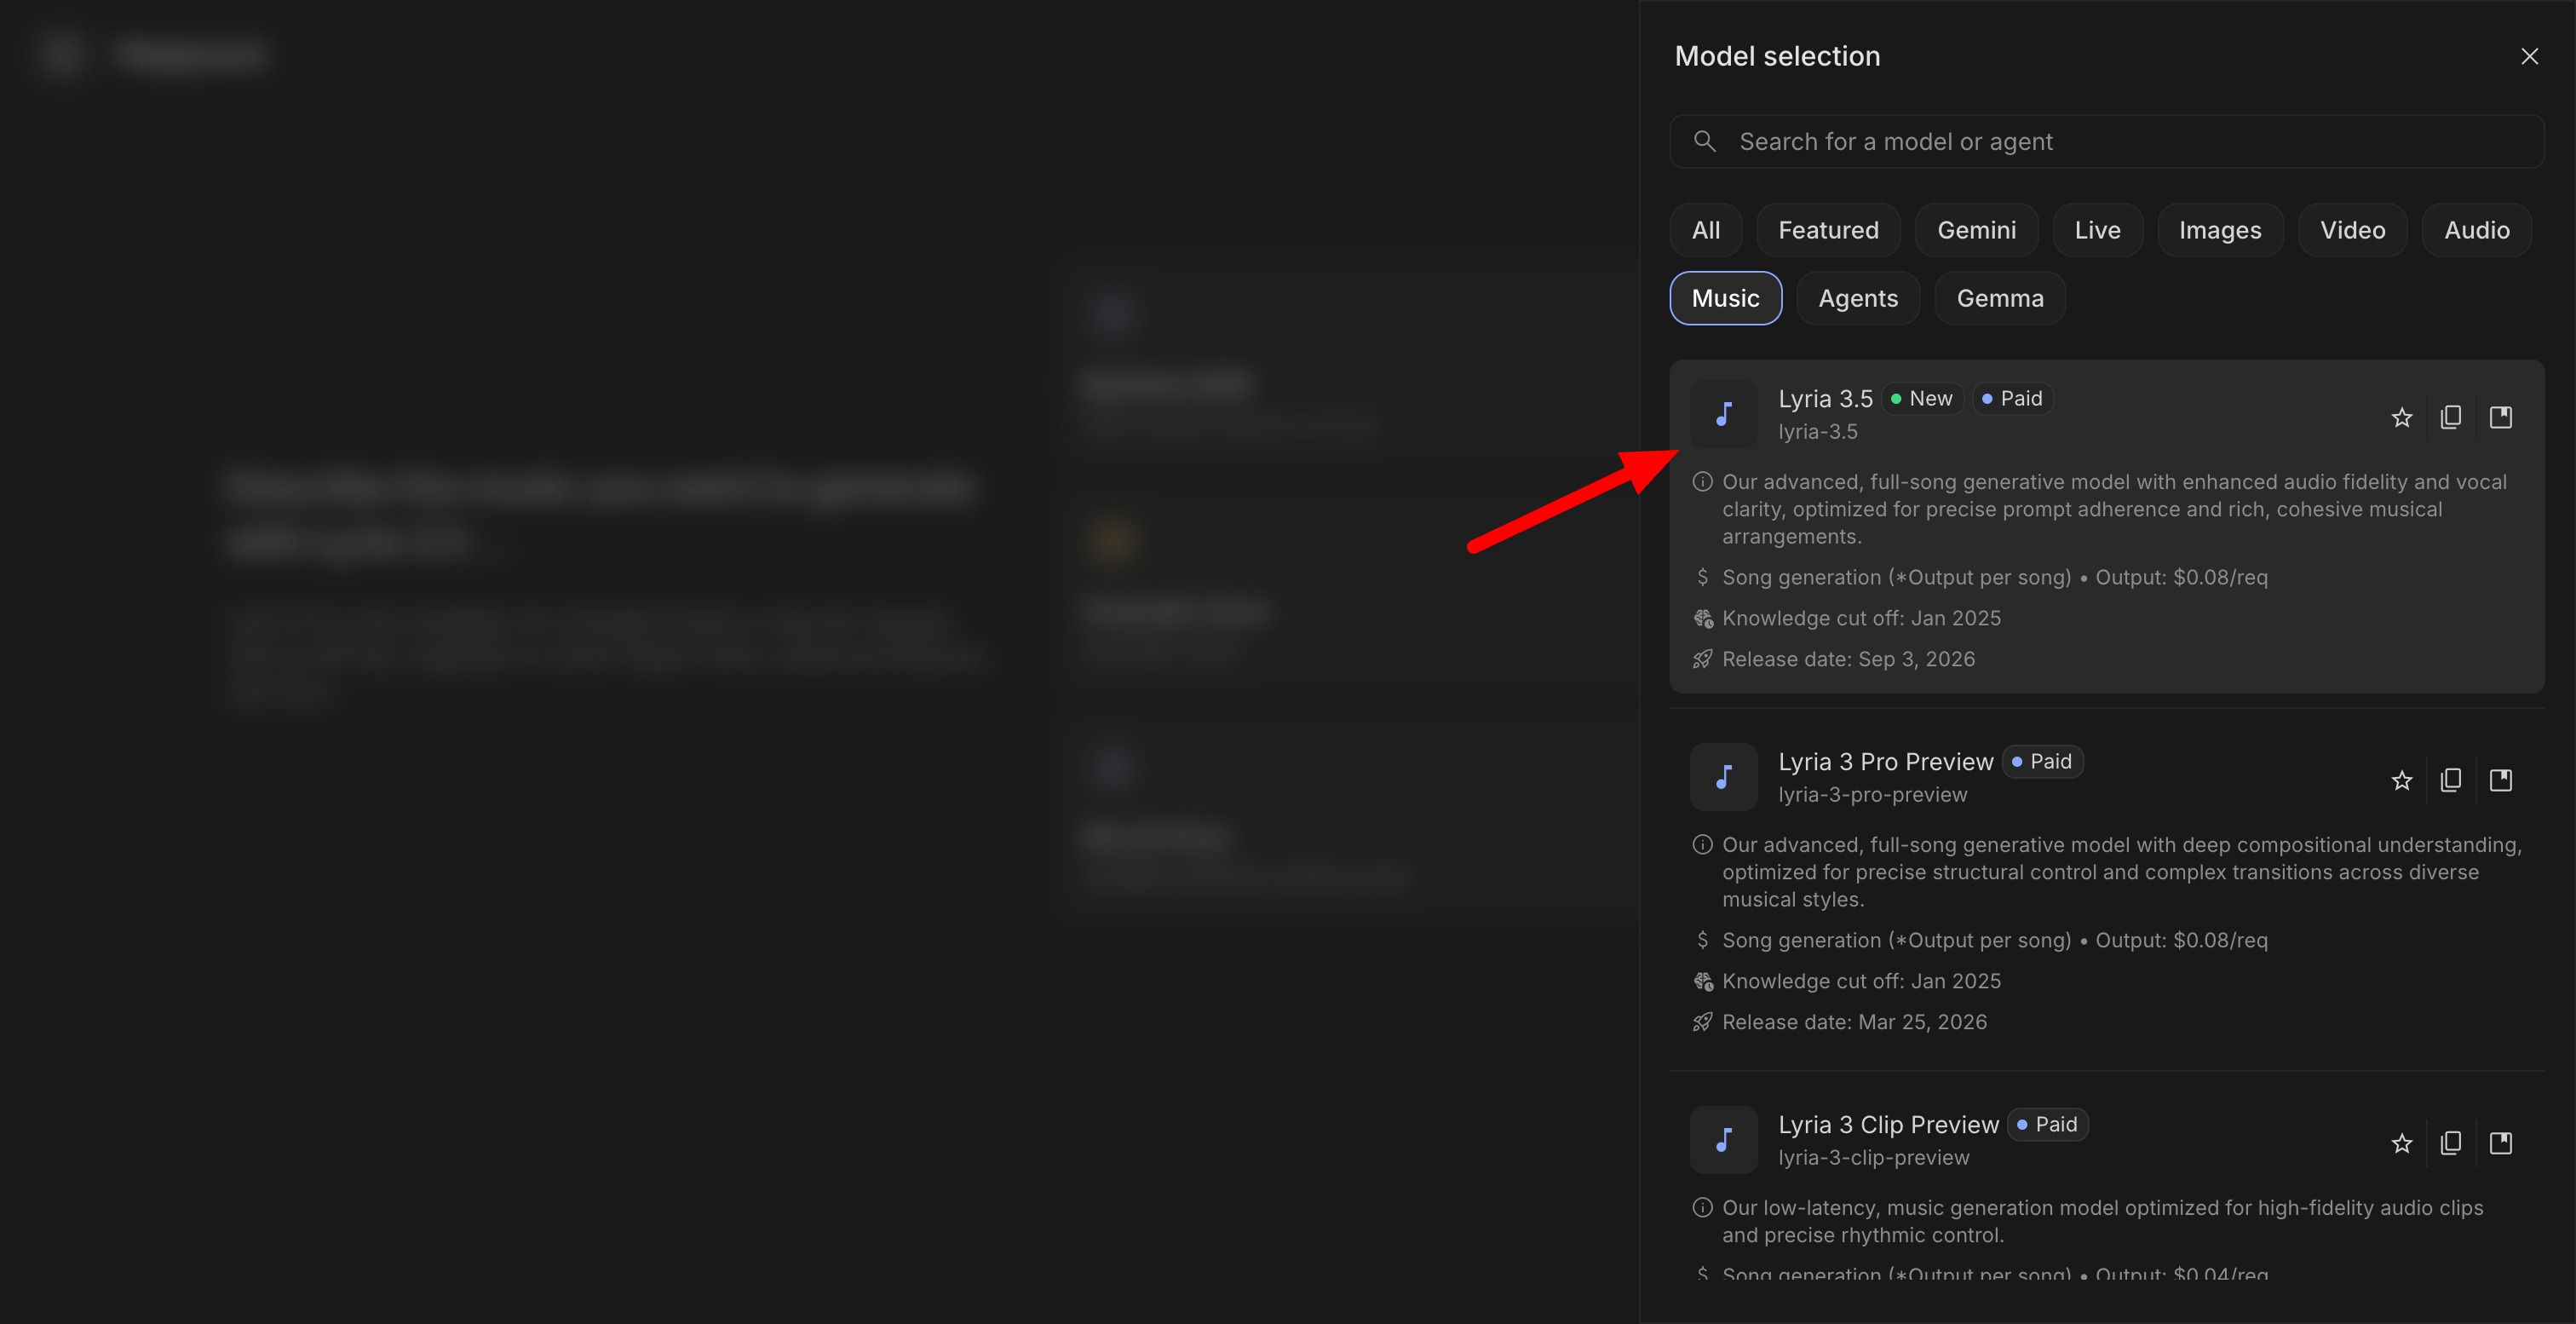Click the New badge on Lyria 3.5
The image size is (2576, 1324).
click(x=1923, y=398)
